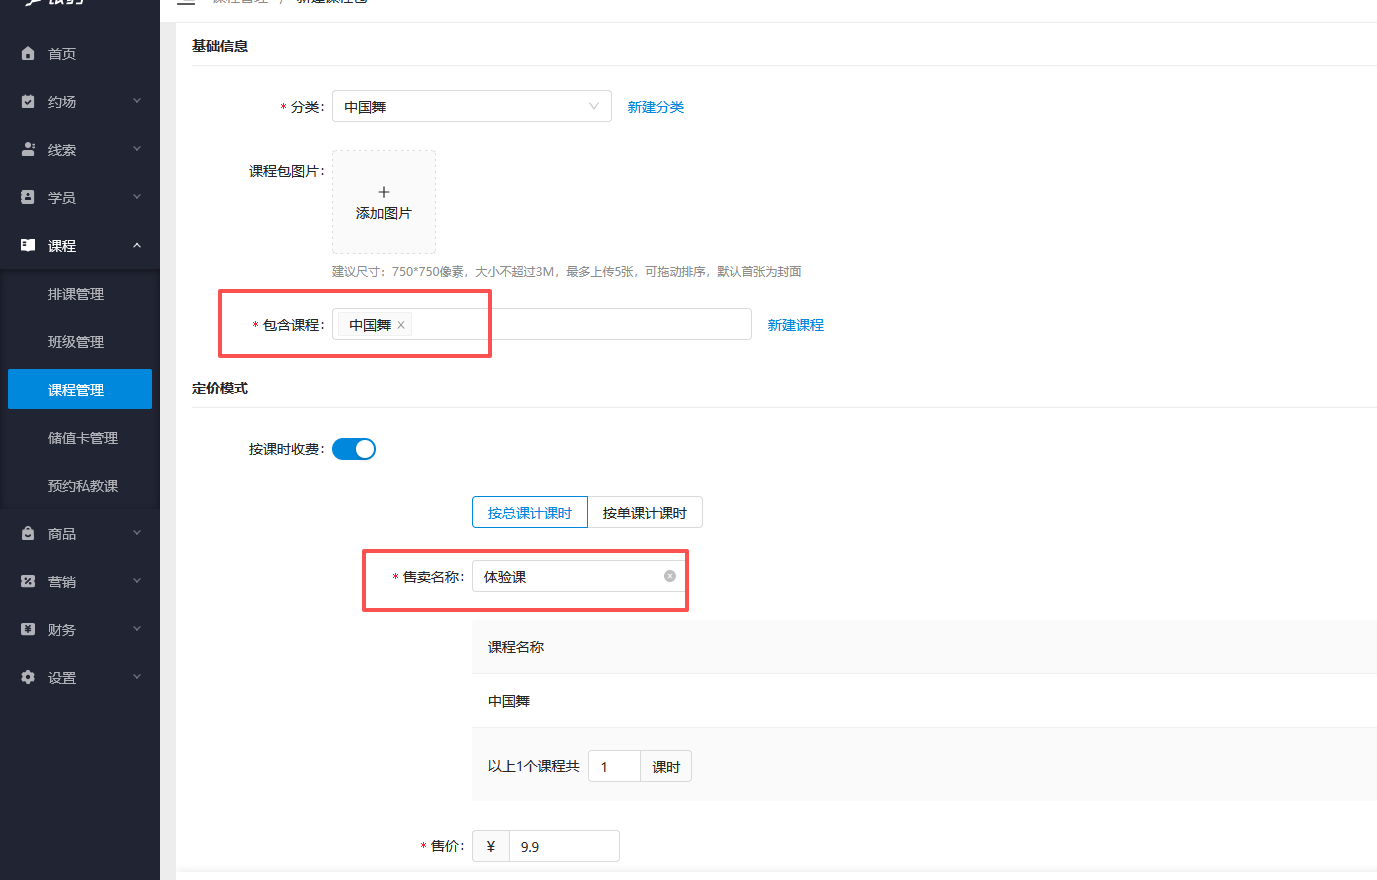
Task: Click the 售价 price input showing 9.9
Action: click(564, 845)
